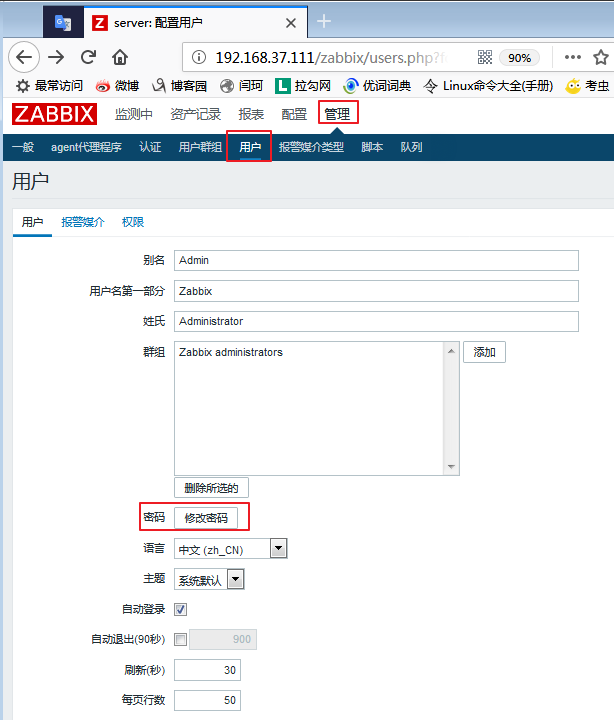614x720 pixels.
Task: Click the 90% zoom level indicator
Action: click(519, 58)
